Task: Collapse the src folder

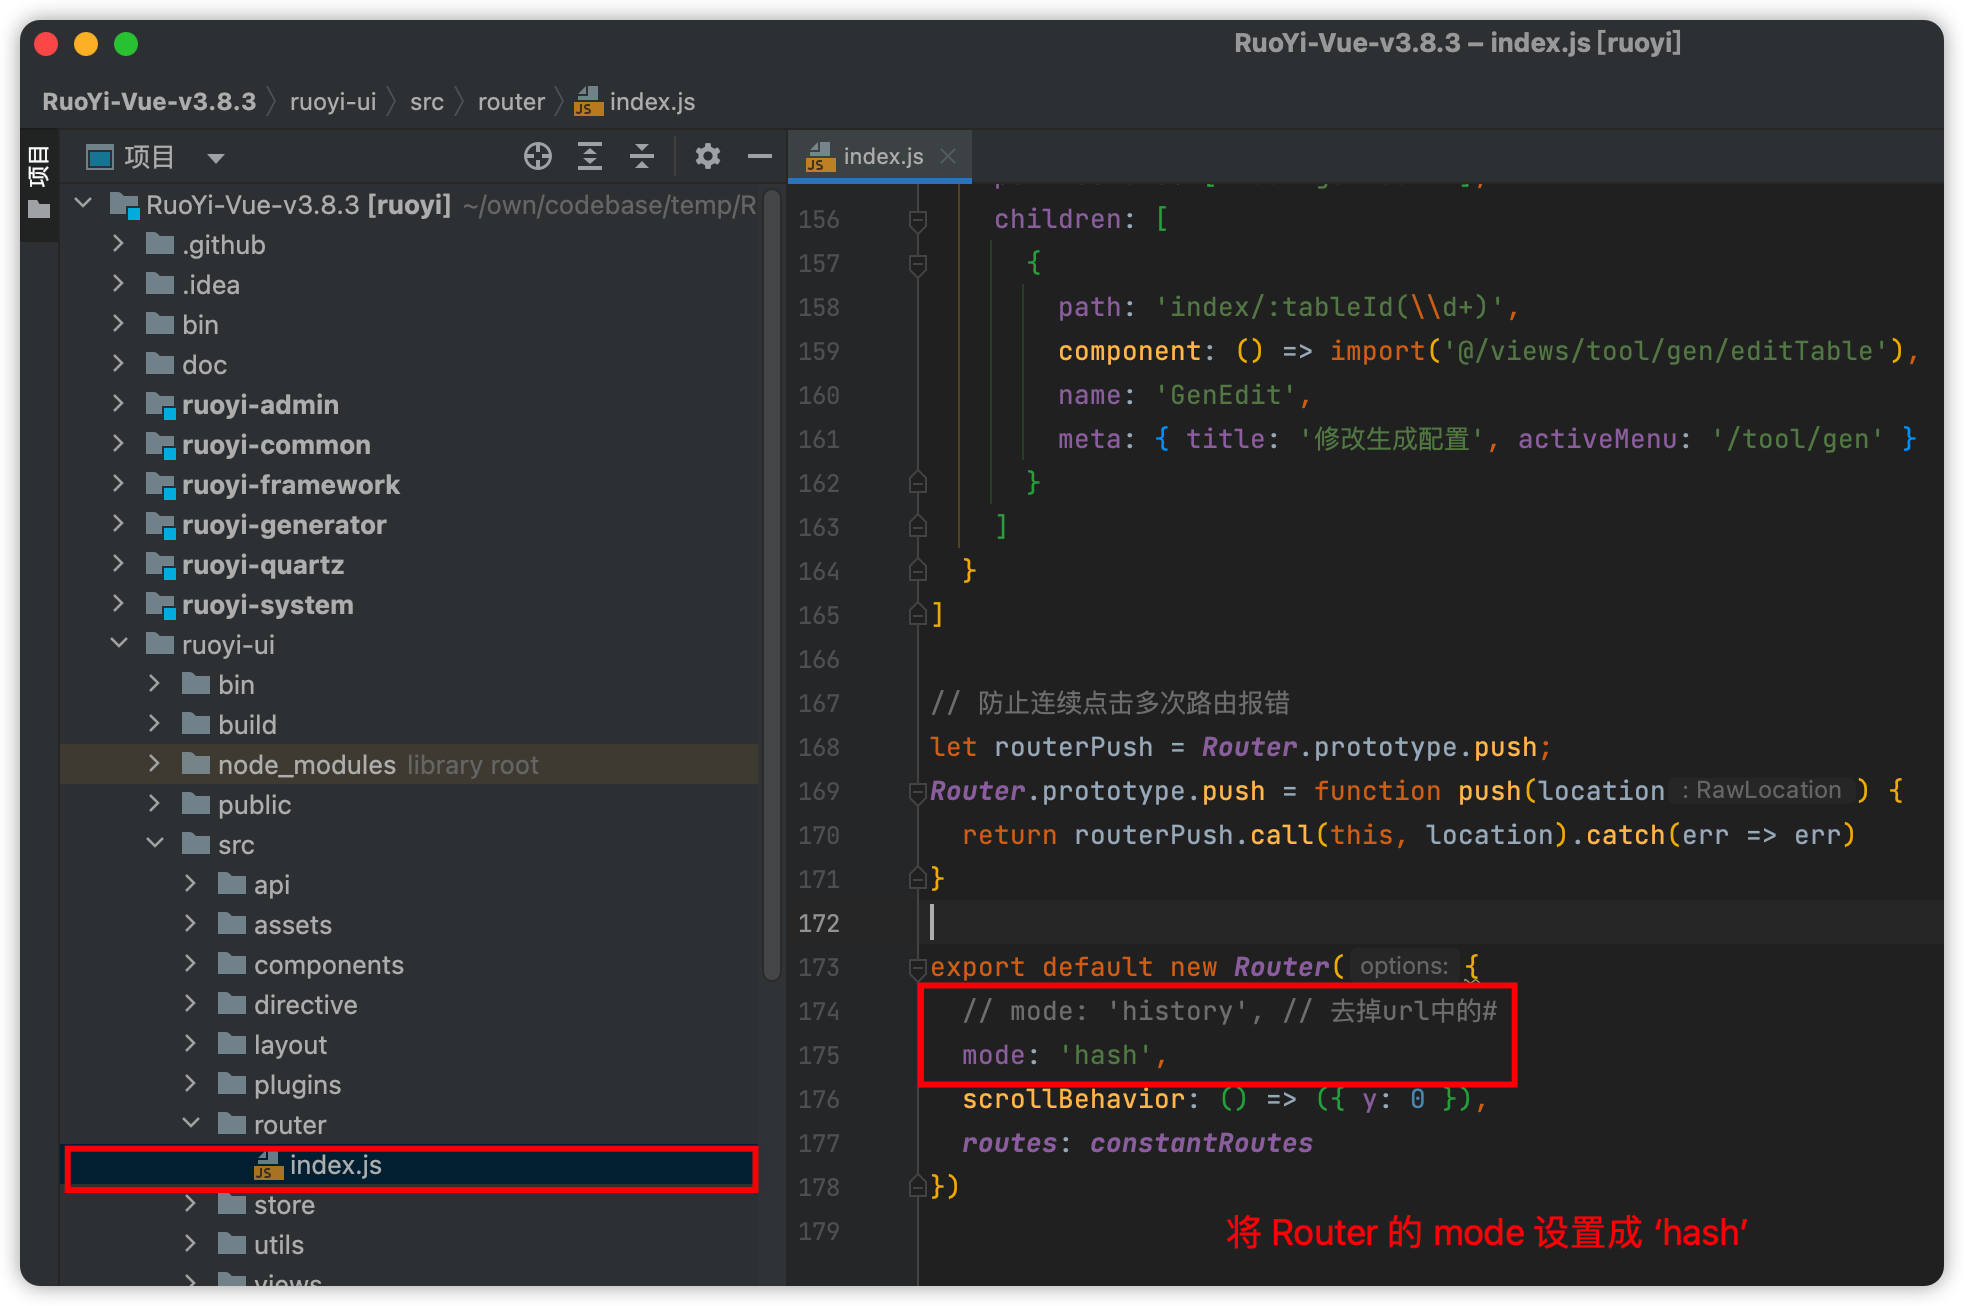Action: click(155, 844)
